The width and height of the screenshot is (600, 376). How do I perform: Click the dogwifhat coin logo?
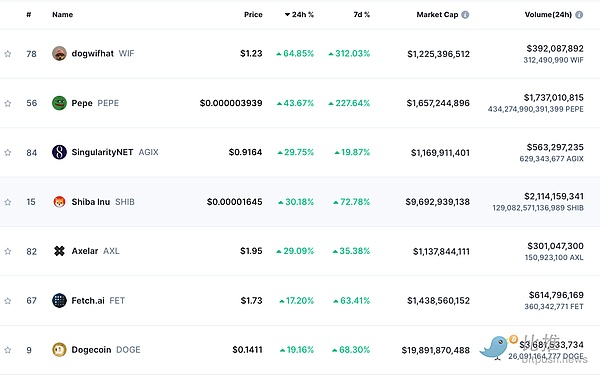59,54
